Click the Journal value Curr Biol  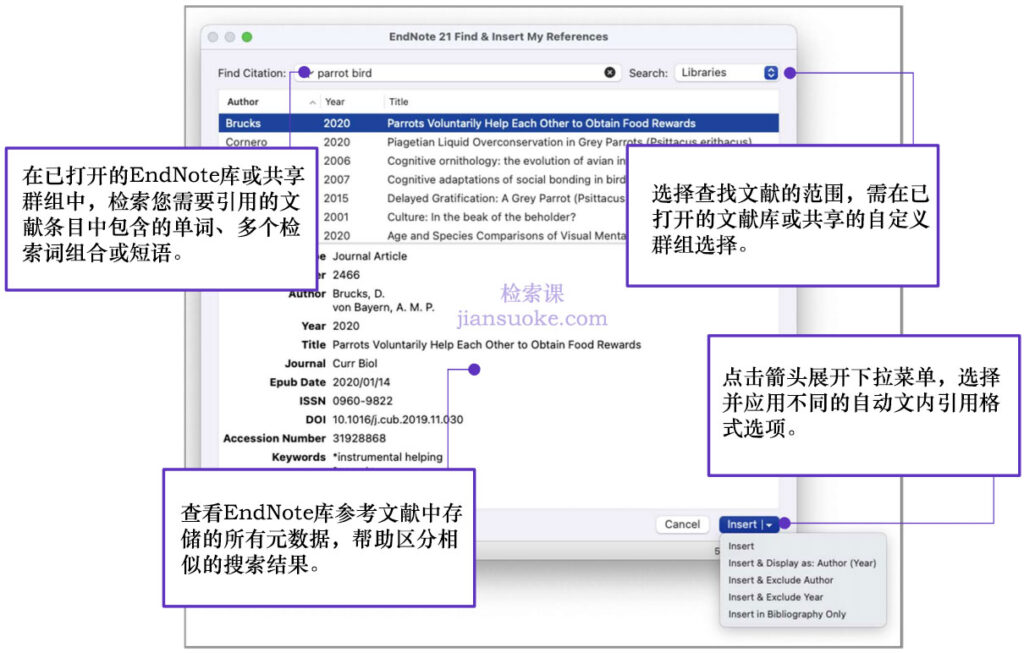[x=355, y=363]
